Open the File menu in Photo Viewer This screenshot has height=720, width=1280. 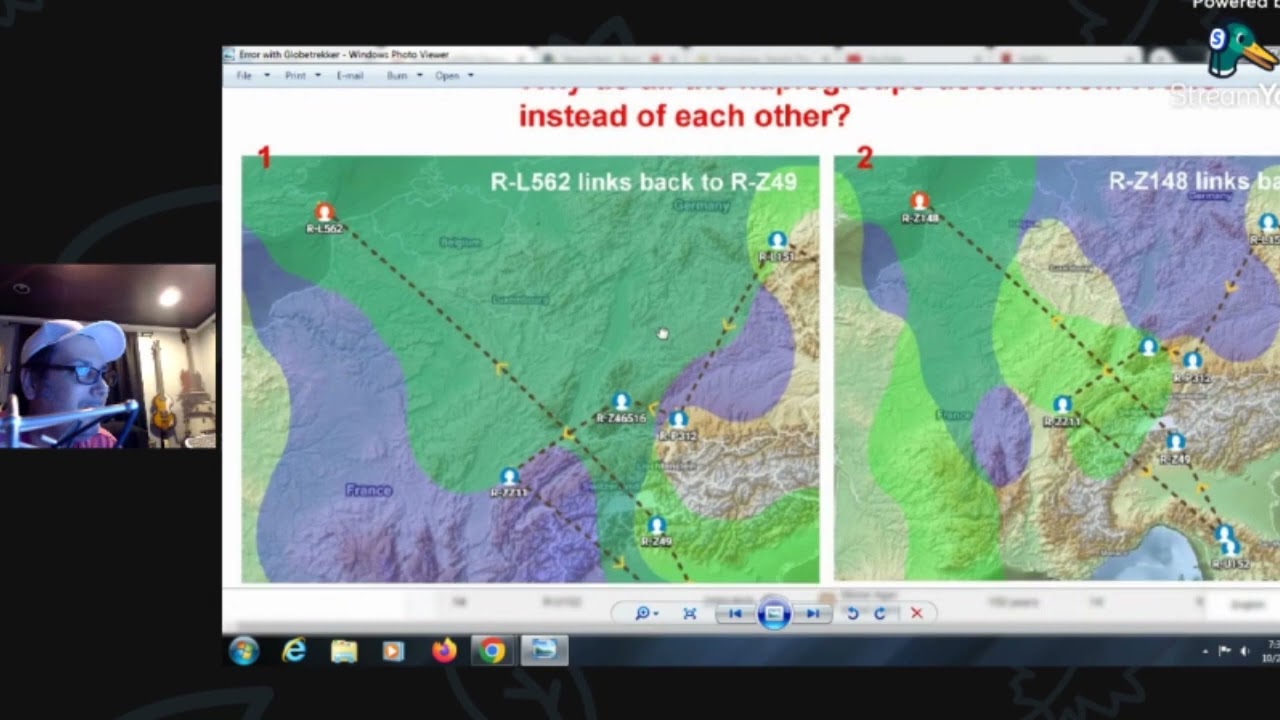(244, 76)
